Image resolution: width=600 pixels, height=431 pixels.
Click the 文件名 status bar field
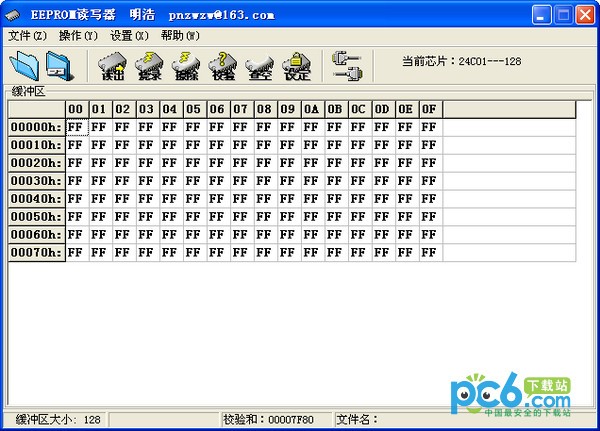pyautogui.click(x=465, y=420)
